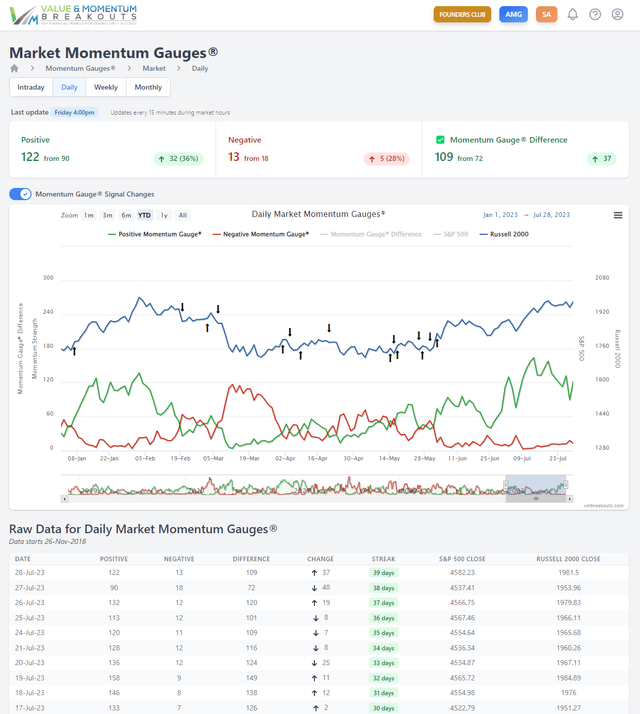The width and height of the screenshot is (640, 714).
Task: Click the Friday 4:00pm last update badge
Action: (x=74, y=112)
